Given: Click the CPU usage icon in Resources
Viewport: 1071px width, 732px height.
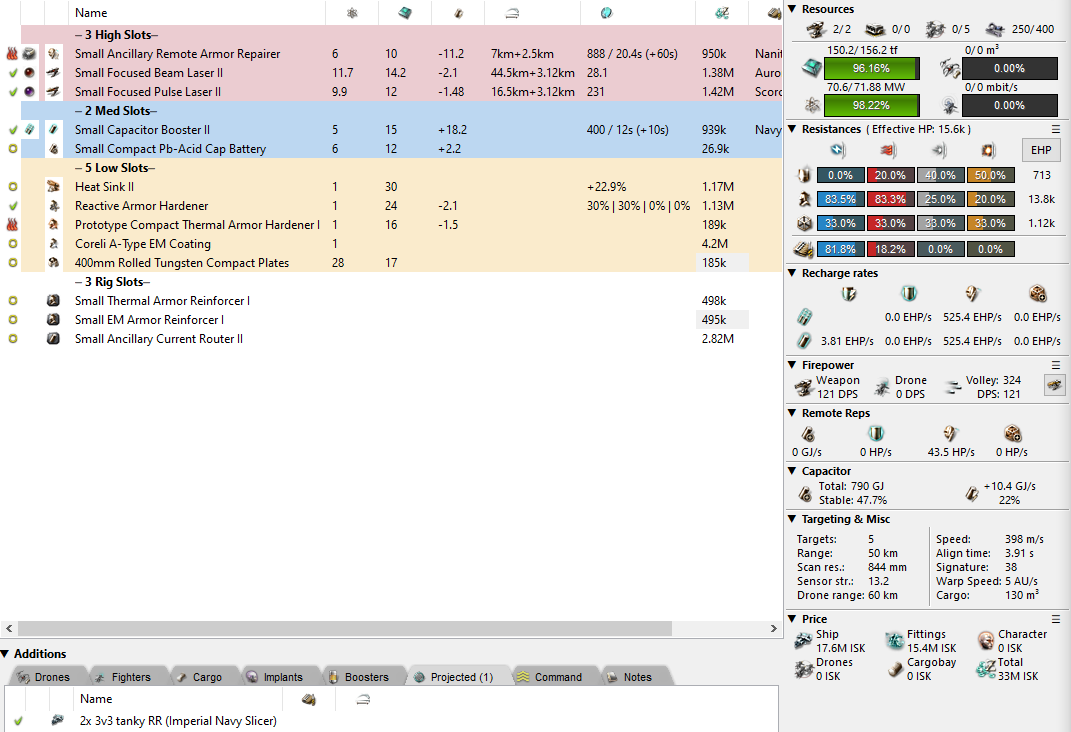Looking at the screenshot, I should pyautogui.click(x=813, y=68).
